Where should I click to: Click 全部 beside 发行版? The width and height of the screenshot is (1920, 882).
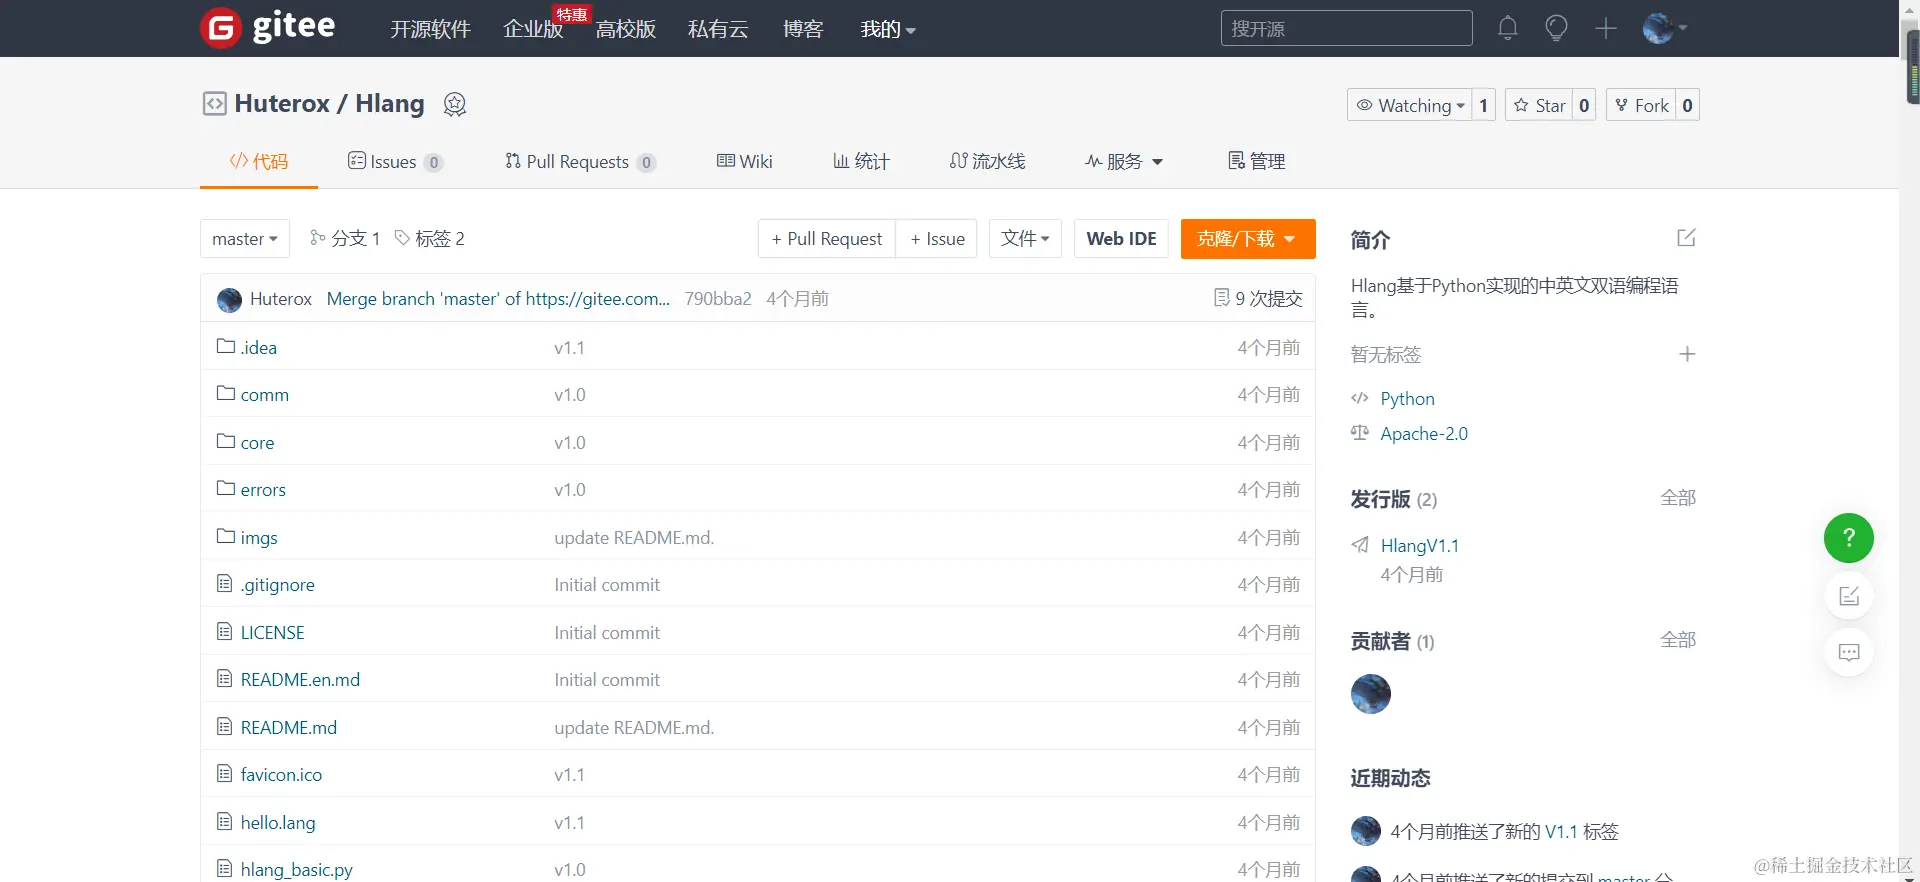1678,498
